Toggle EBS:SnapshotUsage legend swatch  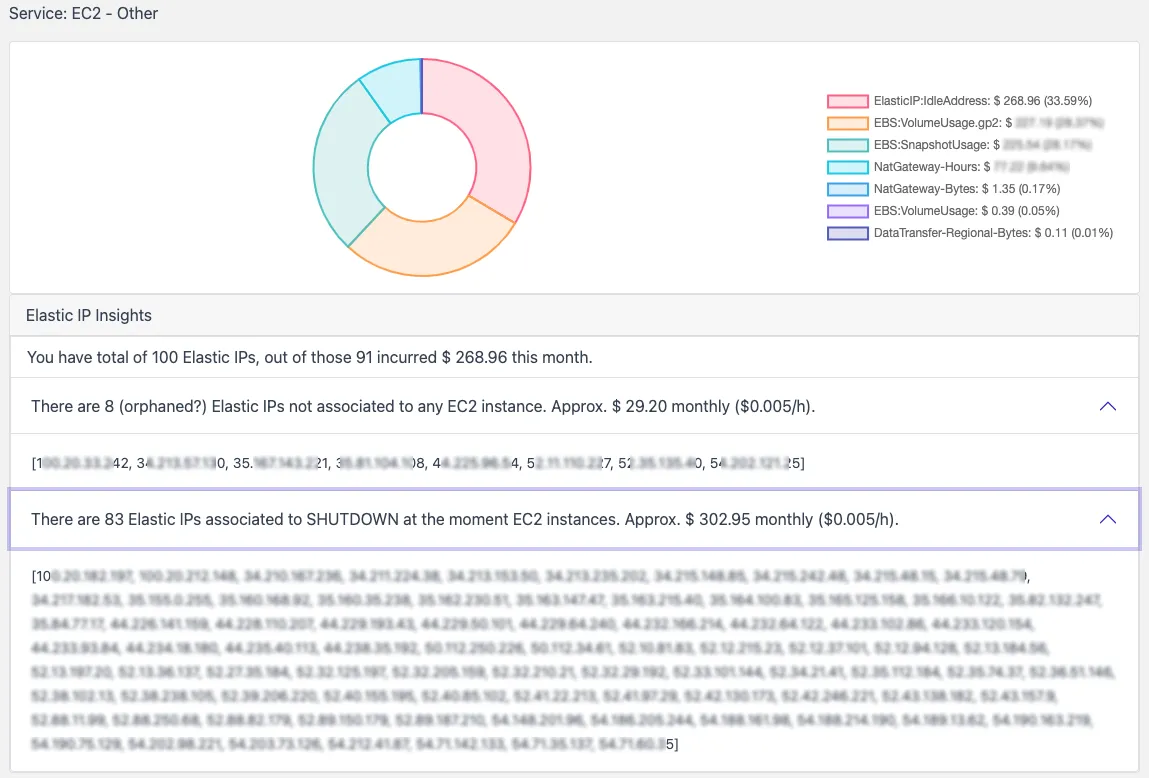847,145
